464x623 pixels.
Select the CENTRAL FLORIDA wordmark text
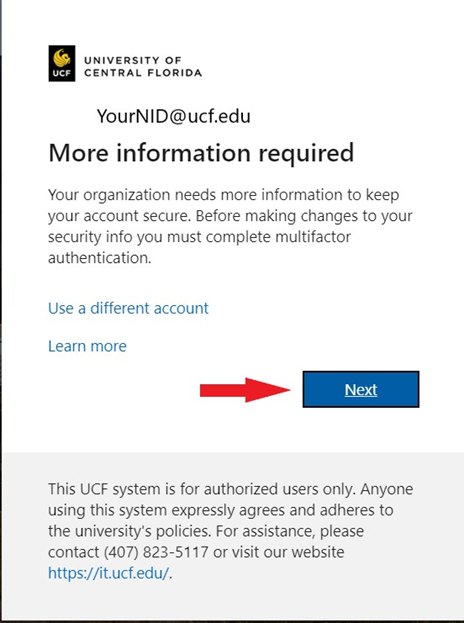coord(143,73)
